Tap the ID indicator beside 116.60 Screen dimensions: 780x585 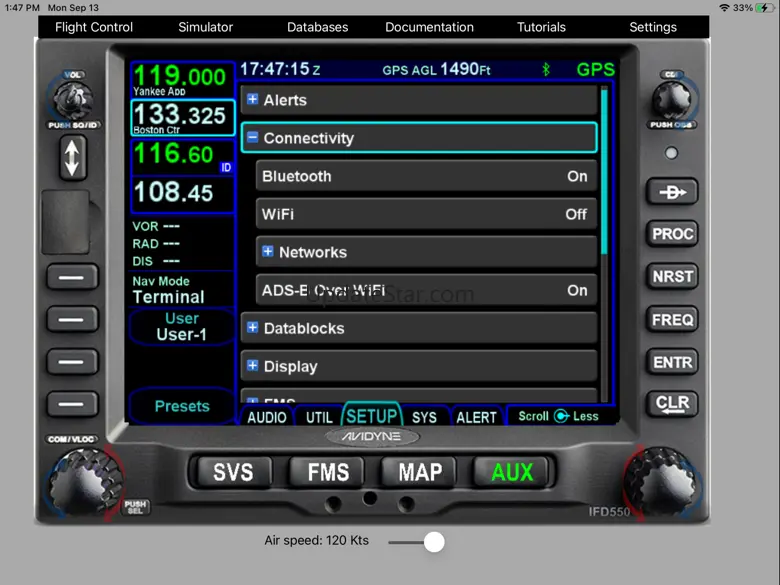226,168
